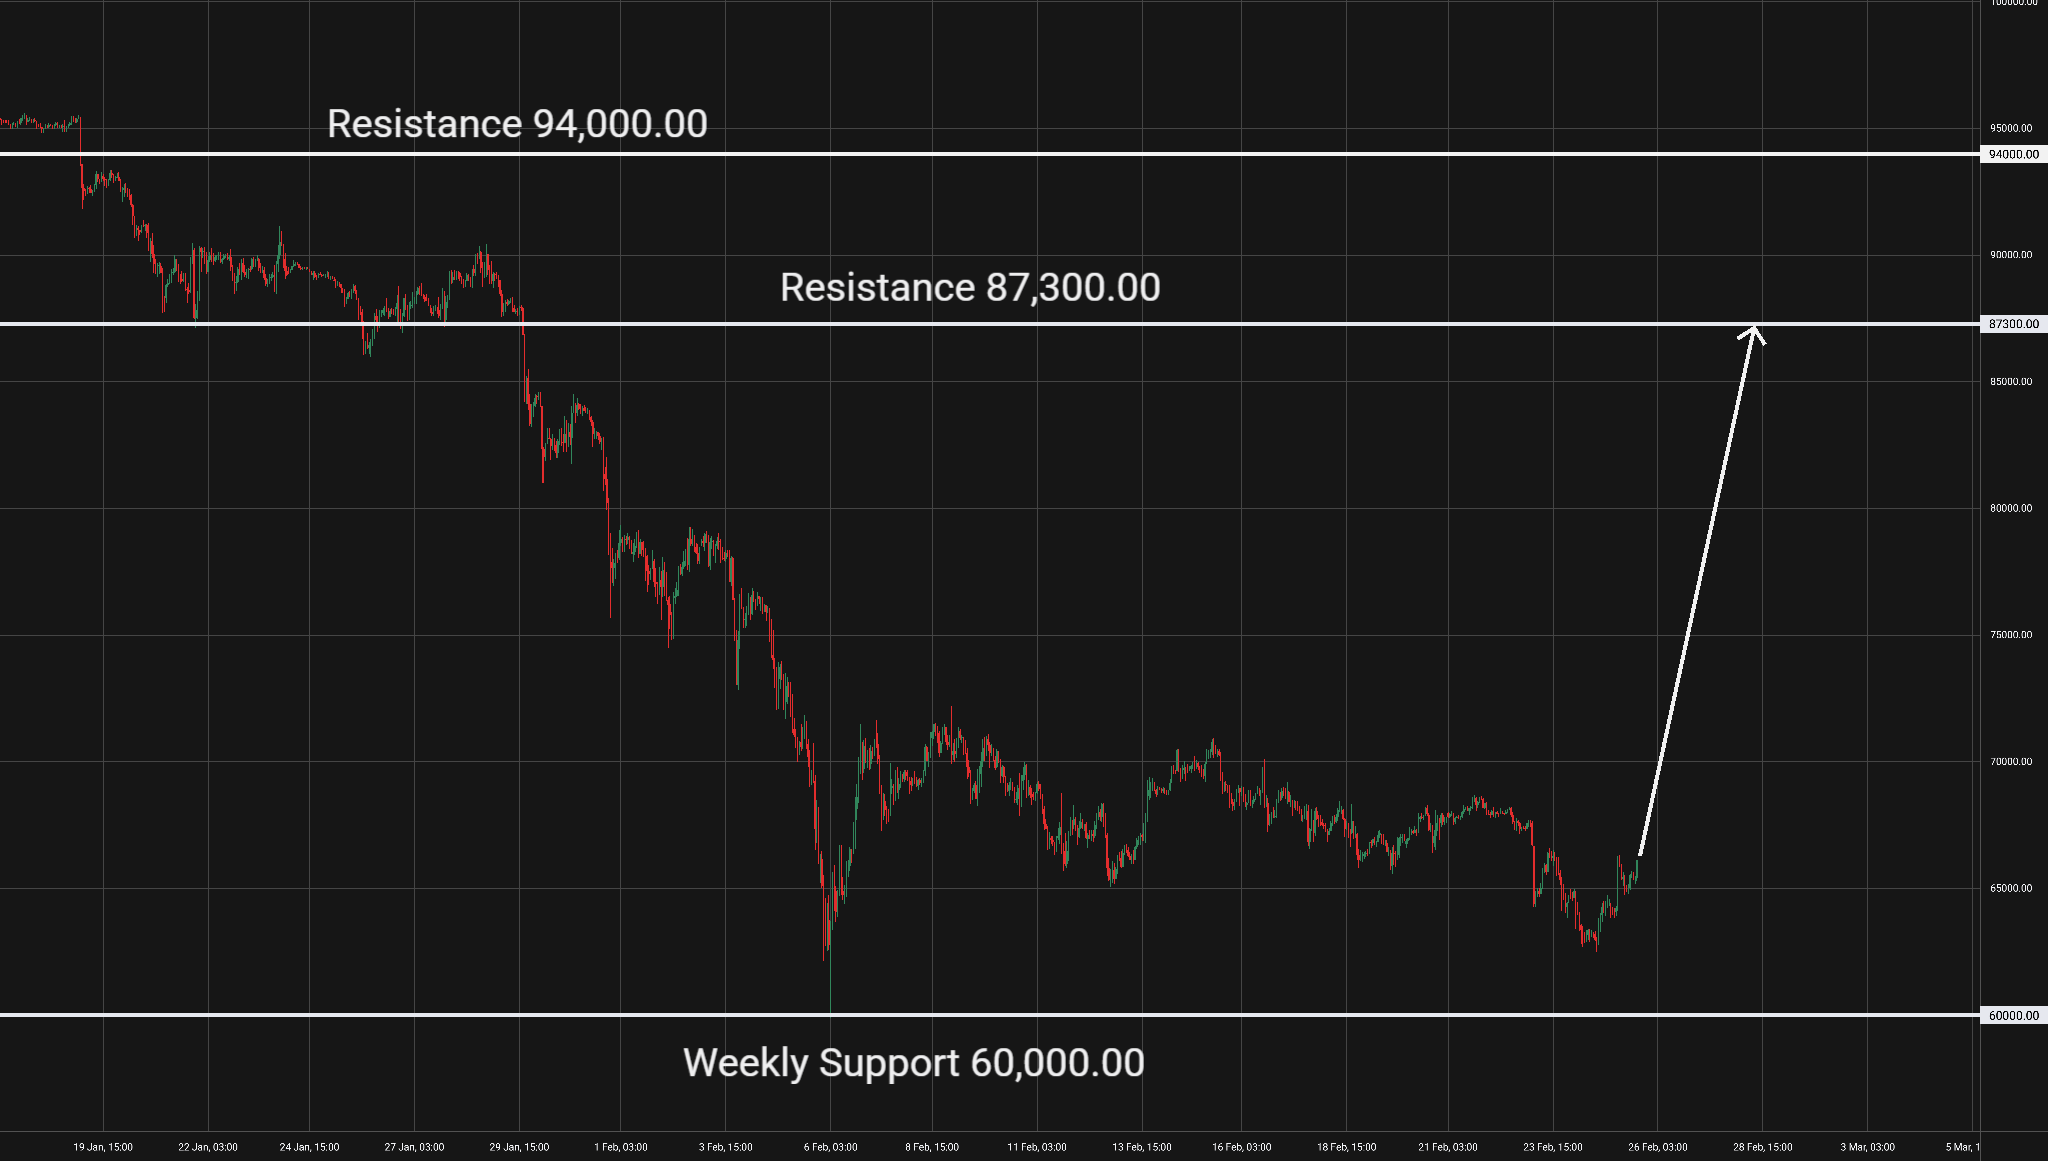Click the 70000.00 price axis label

coord(2010,762)
